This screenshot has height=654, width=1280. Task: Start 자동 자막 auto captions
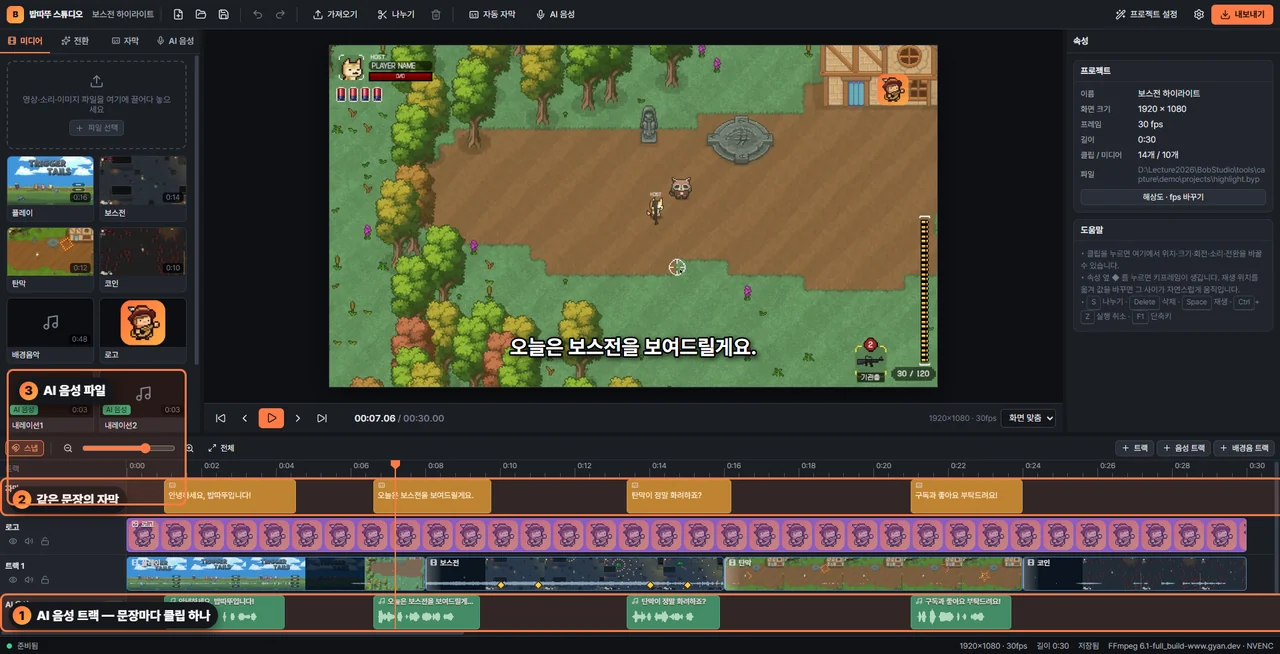(x=492, y=15)
